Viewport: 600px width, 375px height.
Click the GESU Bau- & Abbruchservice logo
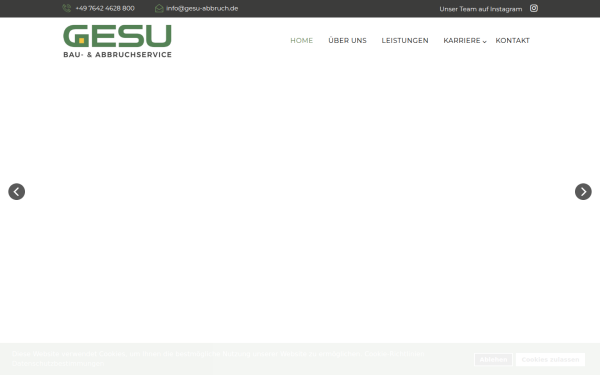coord(117,41)
